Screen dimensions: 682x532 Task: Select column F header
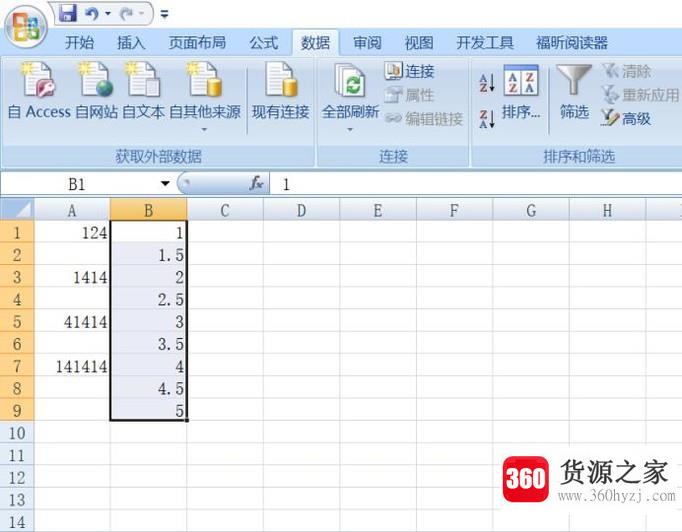(x=455, y=211)
